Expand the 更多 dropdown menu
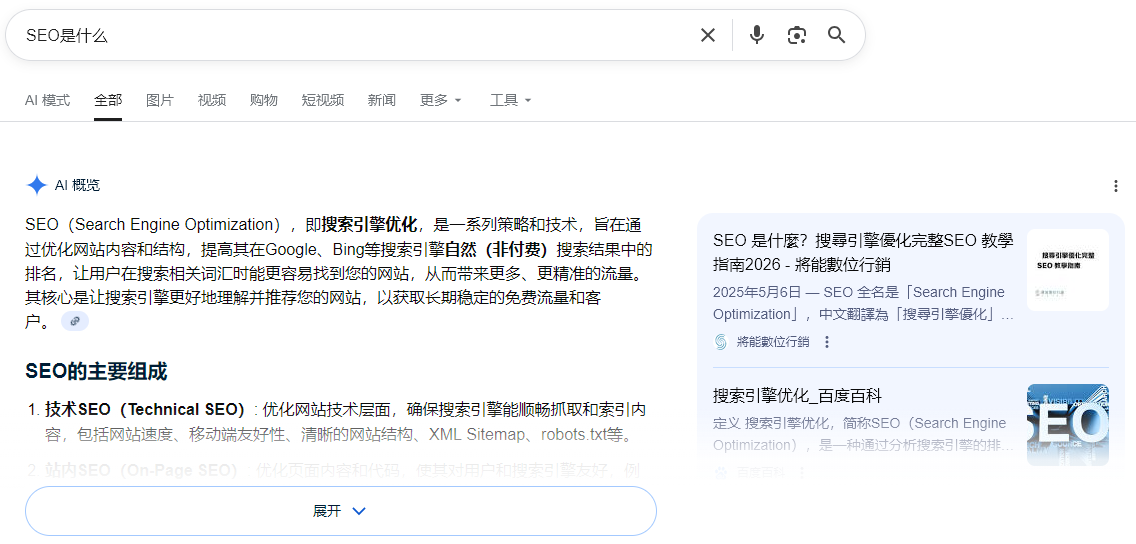 (x=441, y=100)
